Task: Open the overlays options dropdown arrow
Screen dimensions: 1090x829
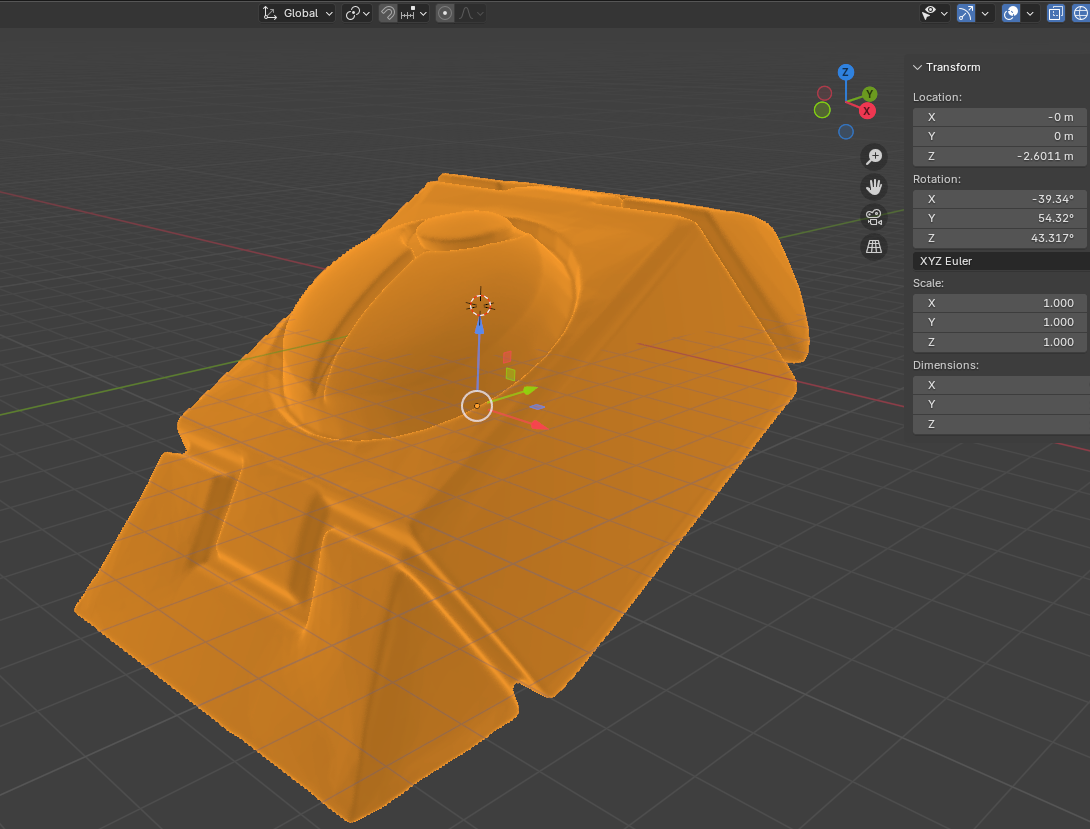Action: coord(1030,13)
